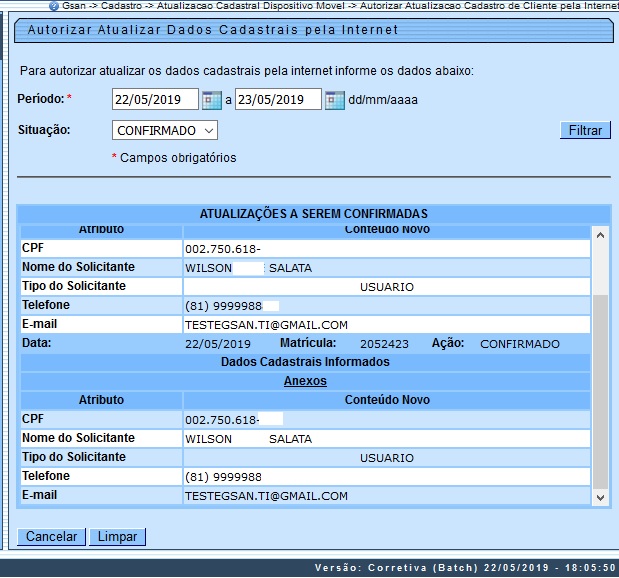The height and width of the screenshot is (578, 619).
Task: Click the Limpar button
Action: coord(117,537)
